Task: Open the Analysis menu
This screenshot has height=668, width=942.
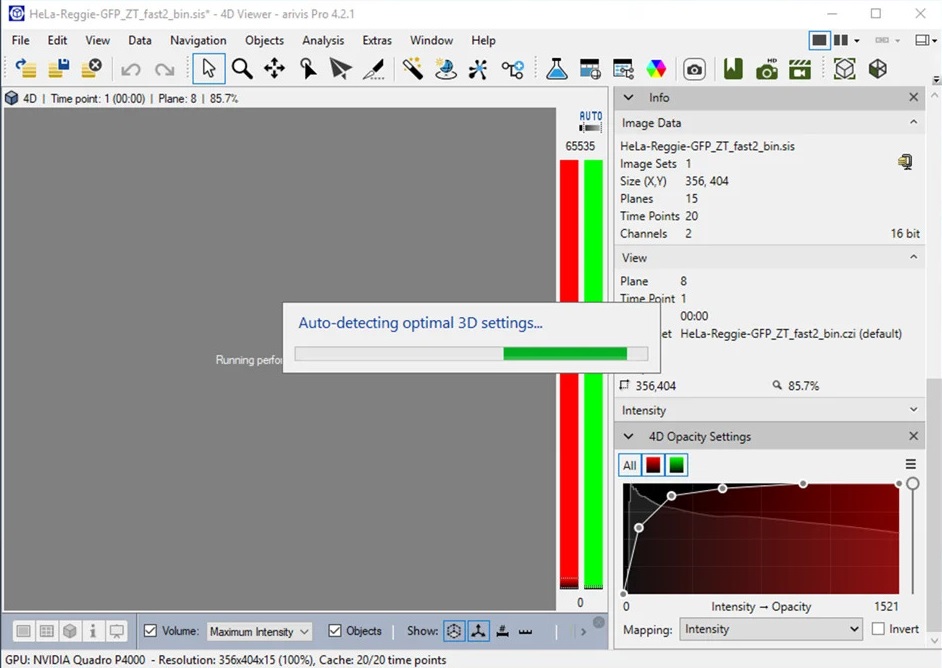Action: [322, 40]
